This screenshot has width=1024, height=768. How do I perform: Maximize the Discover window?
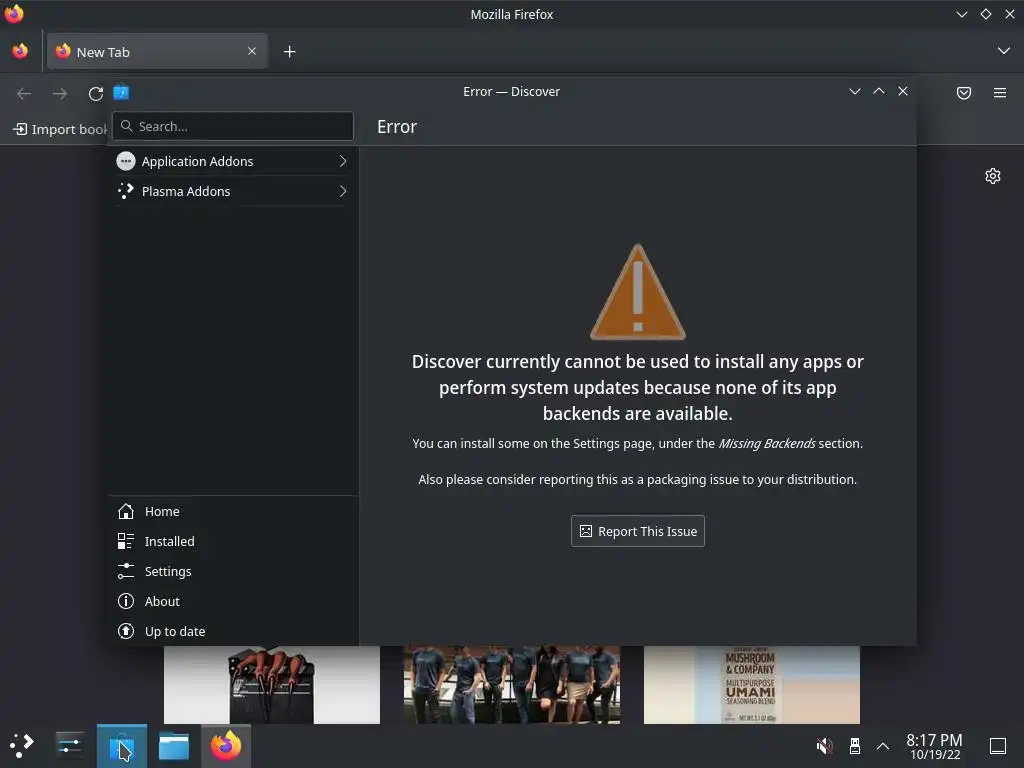tap(879, 91)
